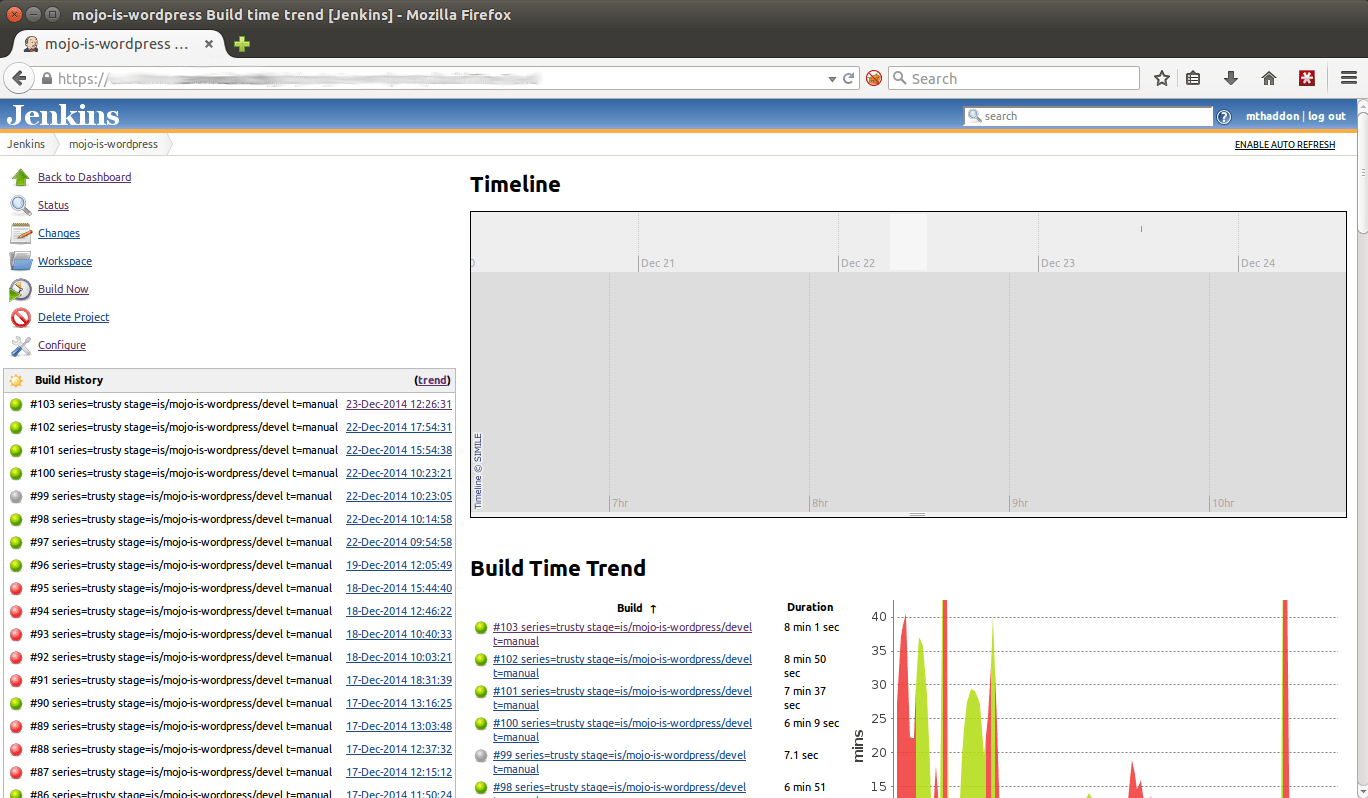The height and width of the screenshot is (798, 1368).
Task: Open the URL bar history dropdown arrow
Action: click(832, 78)
